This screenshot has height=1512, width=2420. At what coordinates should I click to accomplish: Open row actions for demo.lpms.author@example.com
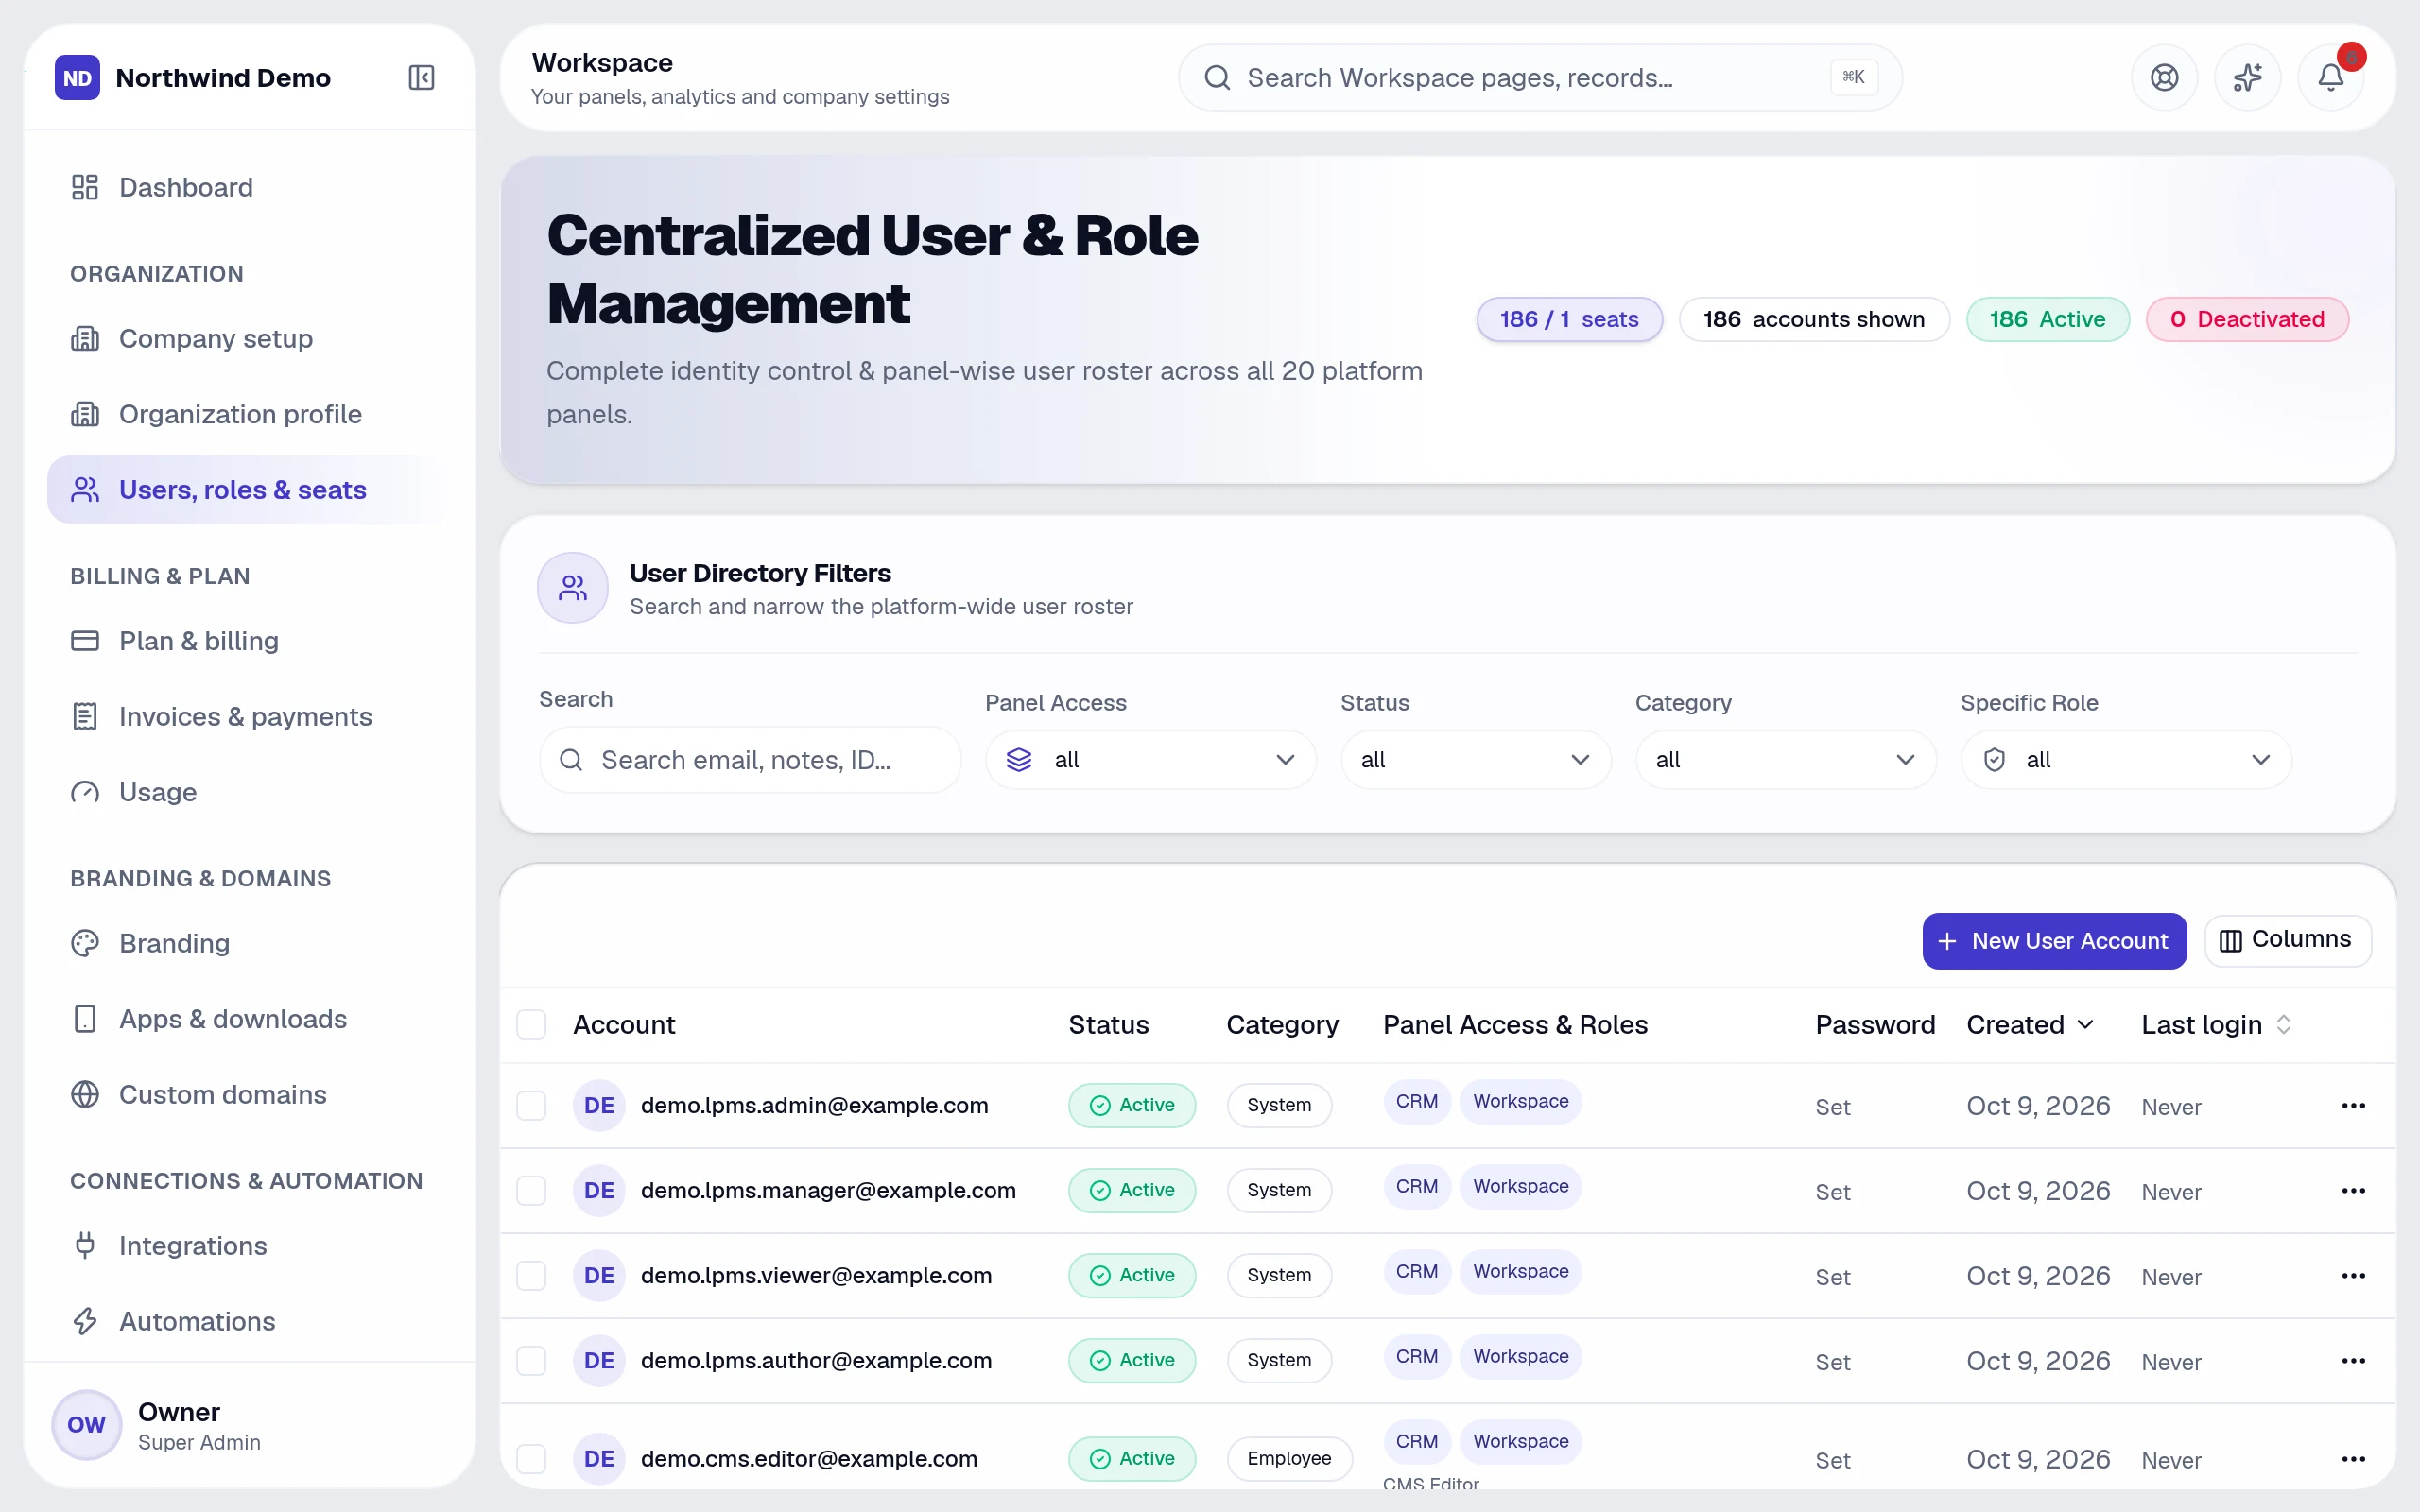point(2353,1360)
